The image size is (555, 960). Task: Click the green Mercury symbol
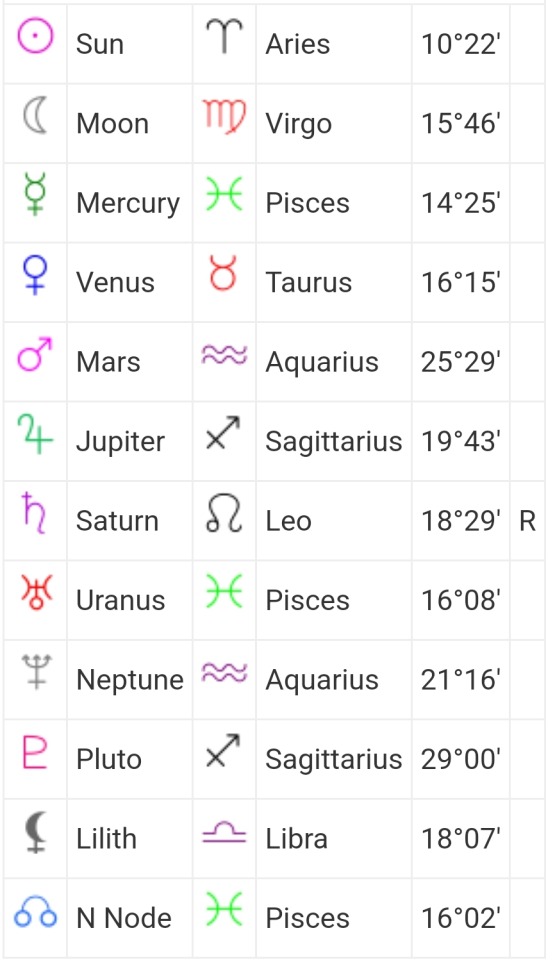pyautogui.click(x=35, y=194)
